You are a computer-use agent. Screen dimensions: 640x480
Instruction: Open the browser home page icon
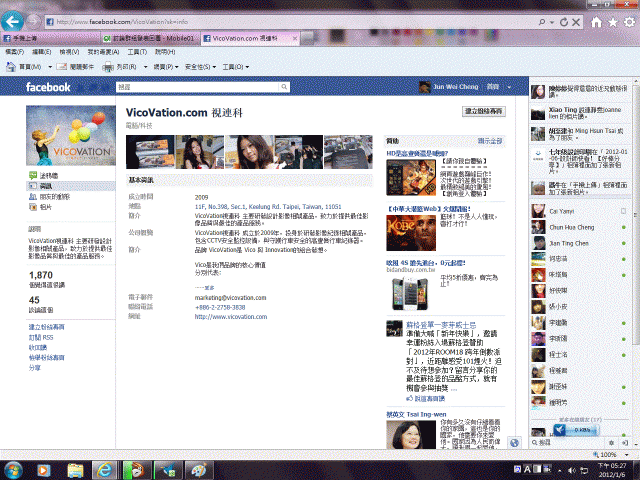pyautogui.click(x=596, y=22)
